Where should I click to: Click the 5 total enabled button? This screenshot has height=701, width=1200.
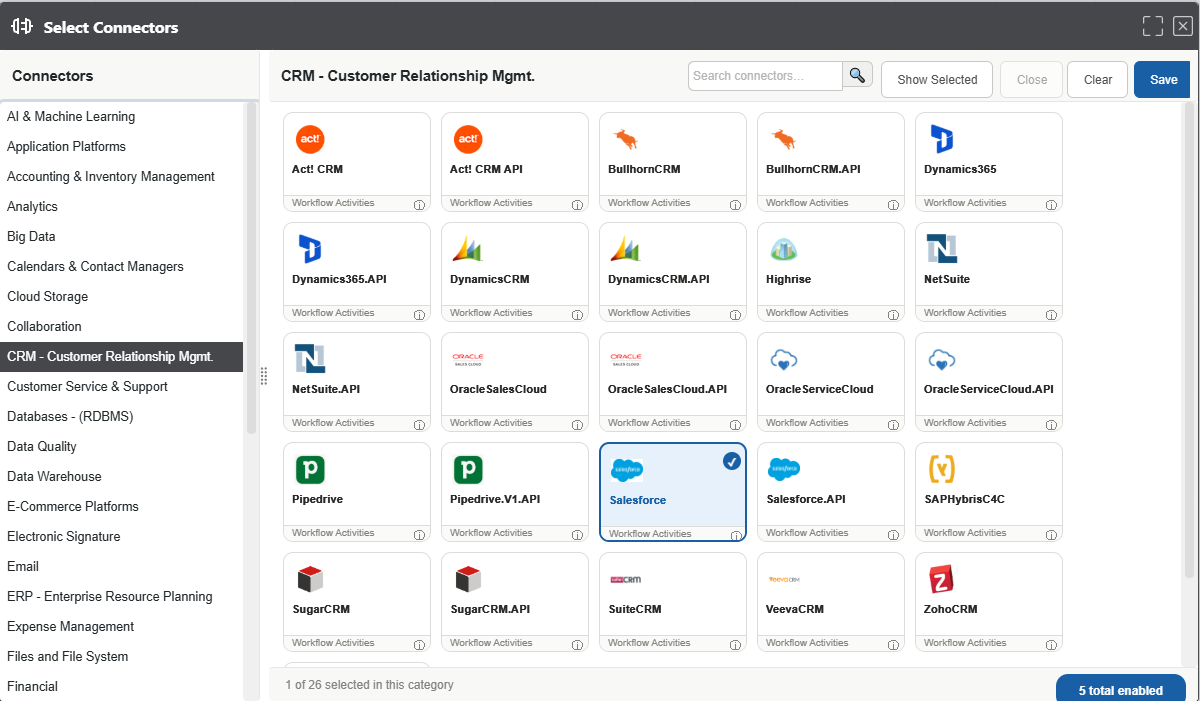tap(1121, 690)
